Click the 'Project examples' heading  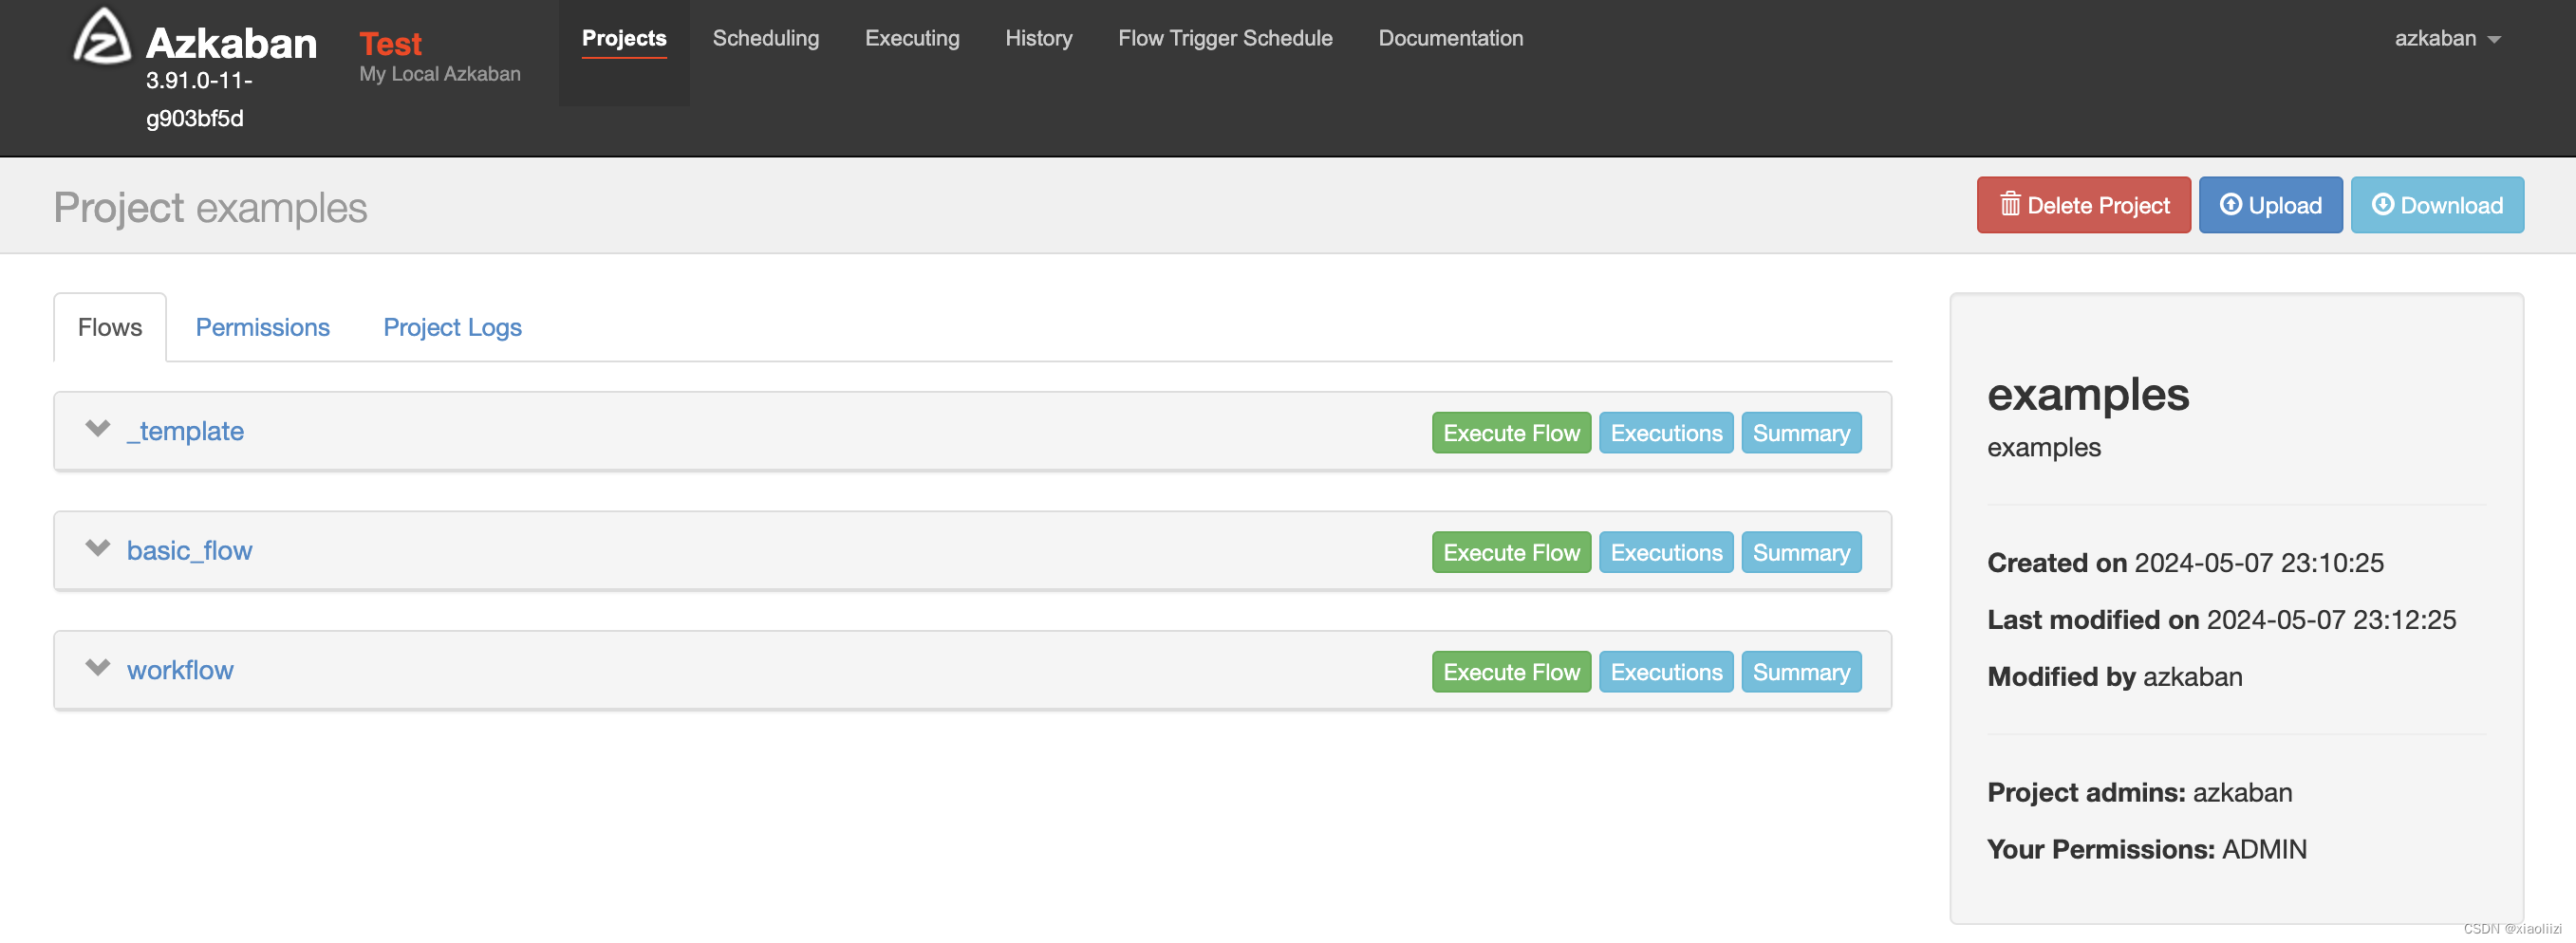point(210,208)
